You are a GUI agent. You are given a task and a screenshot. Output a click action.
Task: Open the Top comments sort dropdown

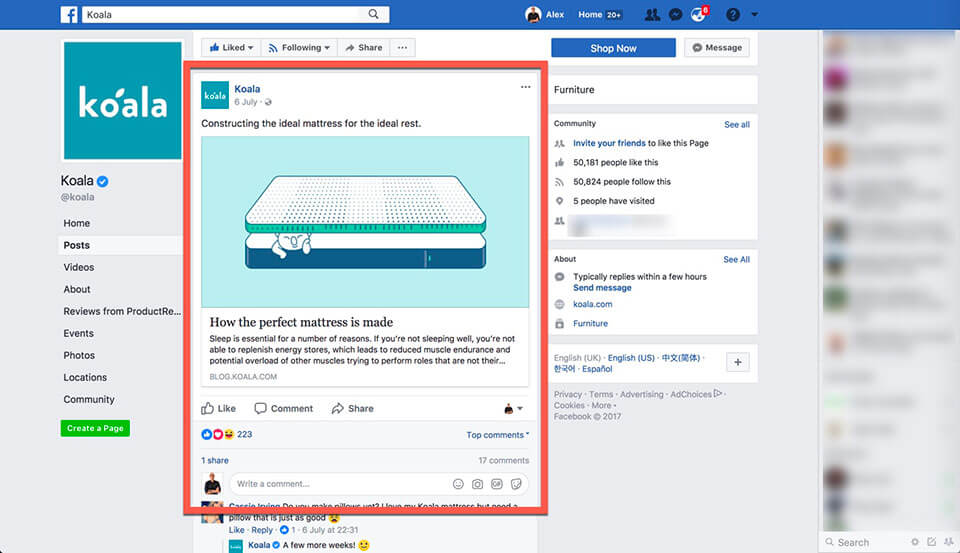click(x=497, y=435)
